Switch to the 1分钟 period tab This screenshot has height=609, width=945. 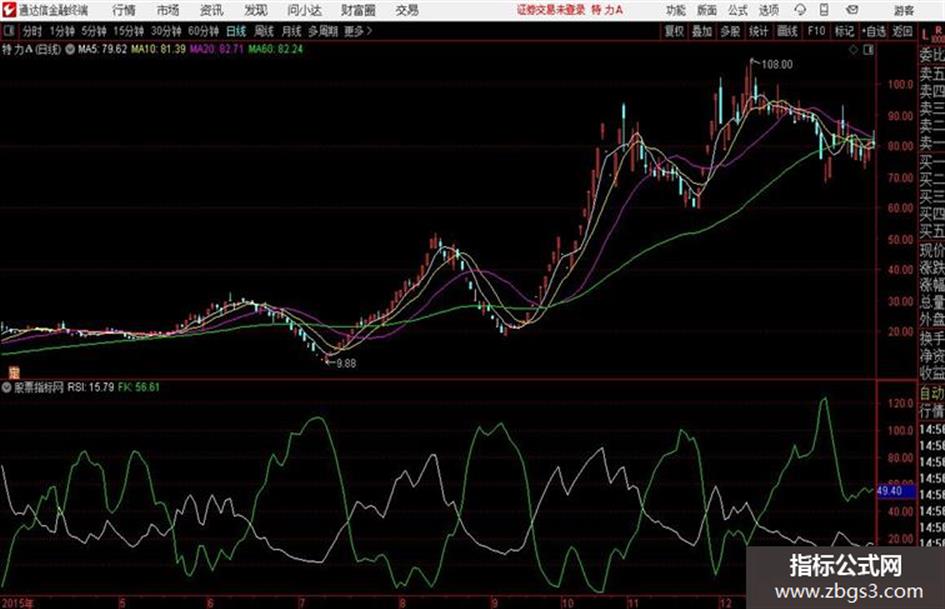coord(61,31)
